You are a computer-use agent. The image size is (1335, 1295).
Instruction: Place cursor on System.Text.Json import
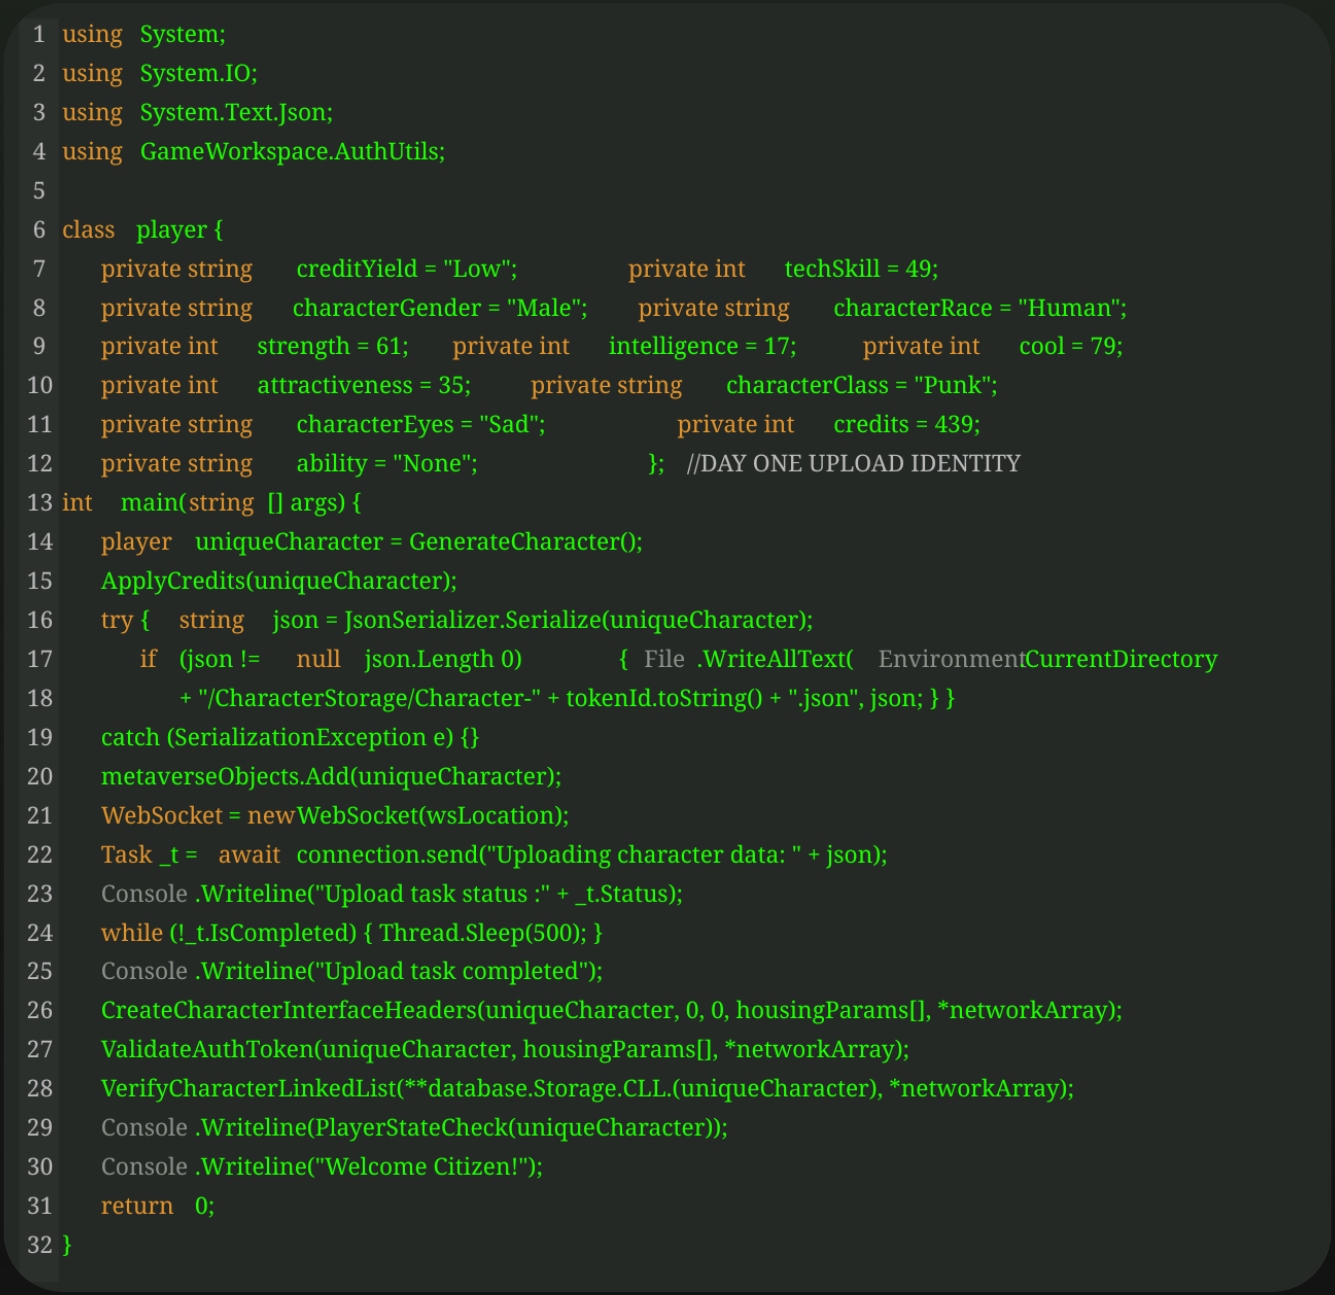(x=236, y=112)
